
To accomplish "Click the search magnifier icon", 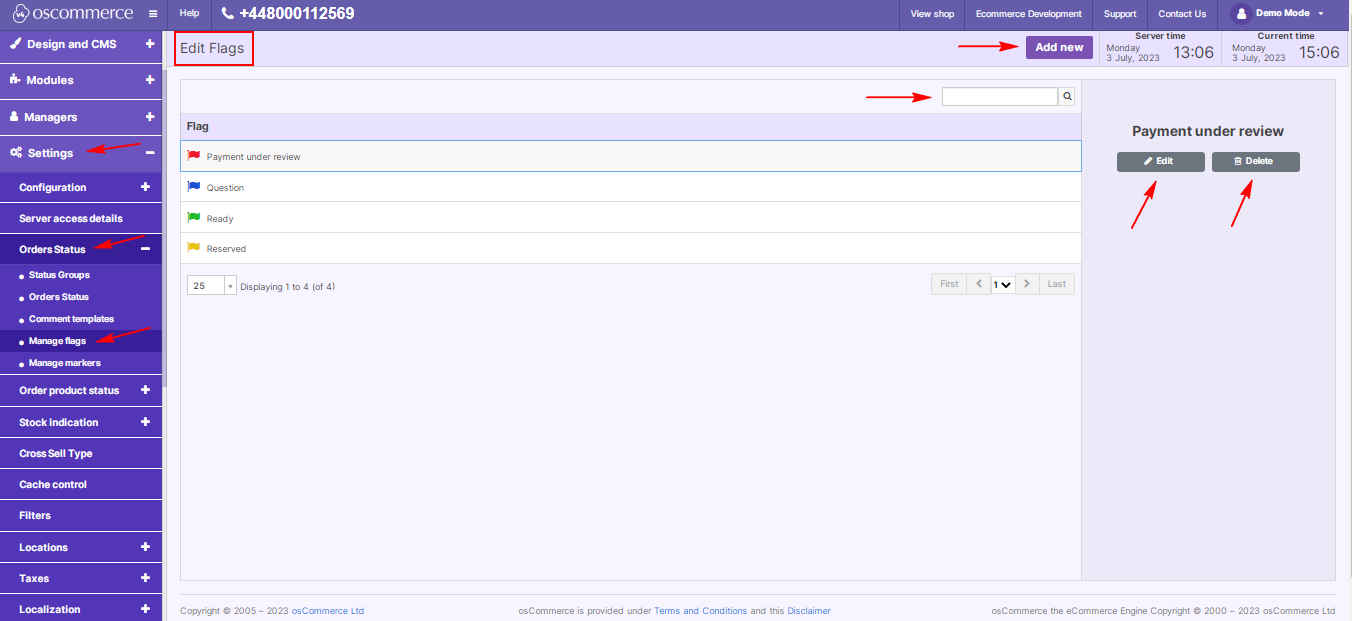I will (x=1067, y=96).
